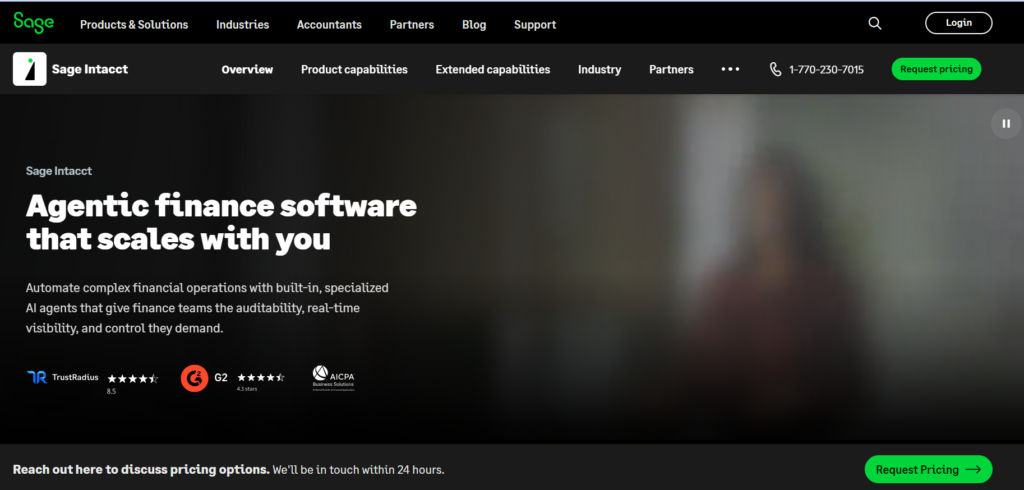Open the Support menu

(535, 24)
